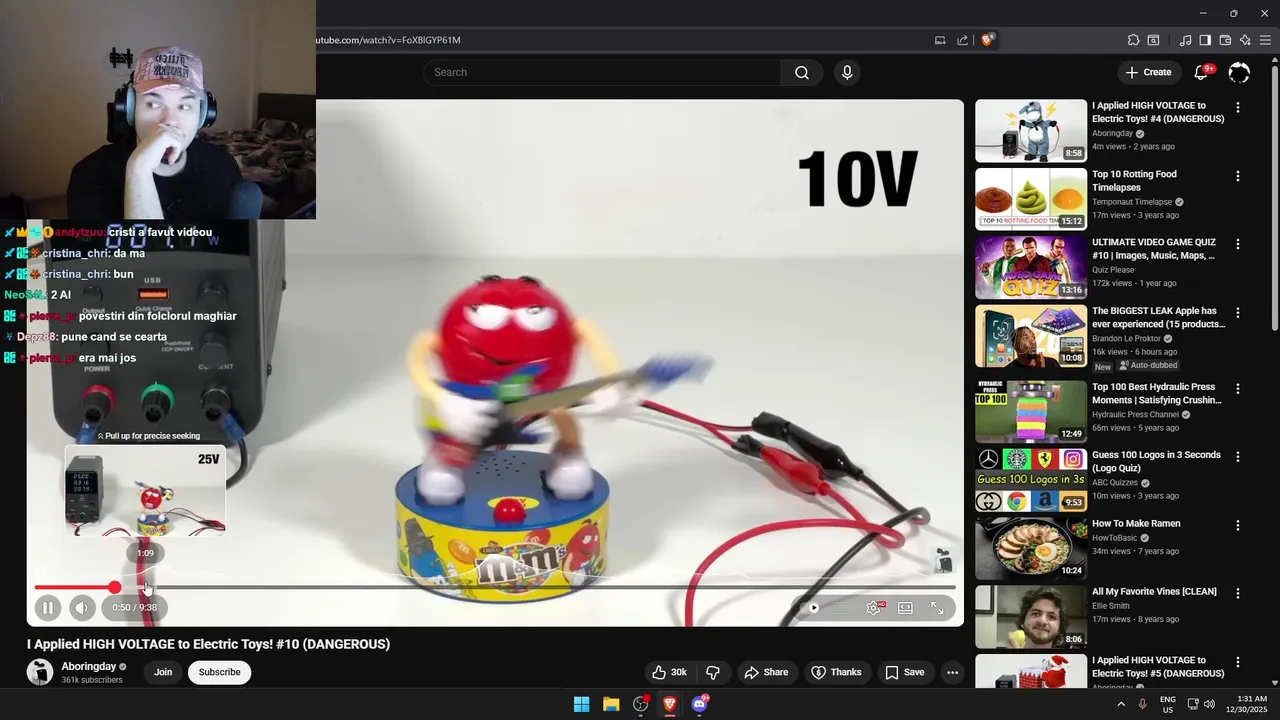Pause the video with the pause button
This screenshot has width=1280, height=720.
click(47, 607)
